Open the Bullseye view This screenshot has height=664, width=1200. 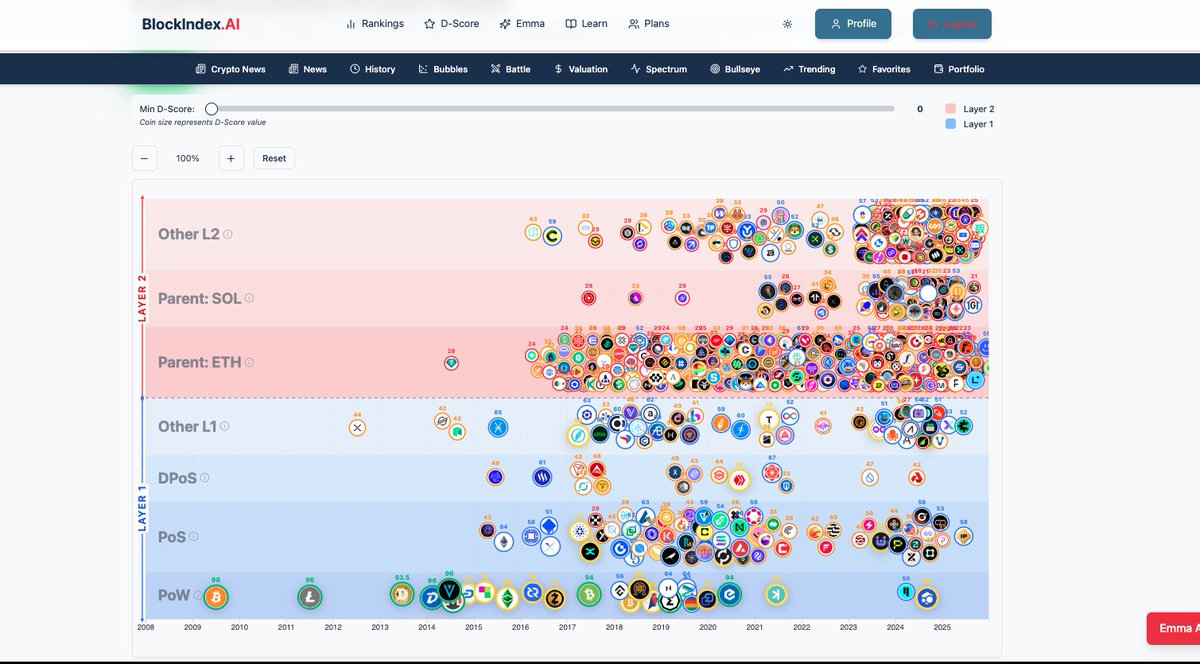click(x=735, y=69)
